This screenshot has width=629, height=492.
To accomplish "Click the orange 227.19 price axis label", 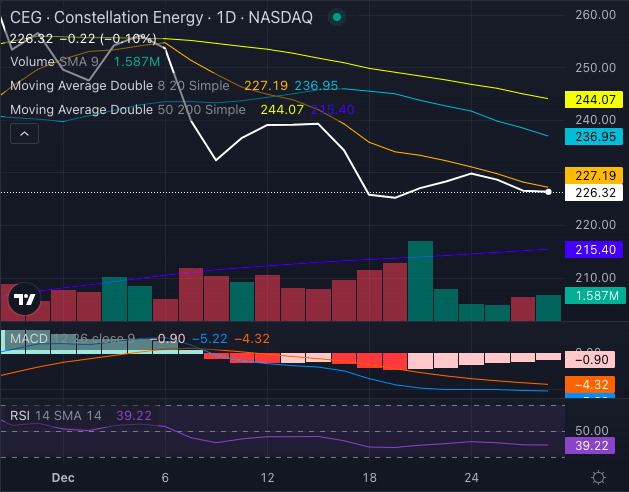I will (x=595, y=175).
